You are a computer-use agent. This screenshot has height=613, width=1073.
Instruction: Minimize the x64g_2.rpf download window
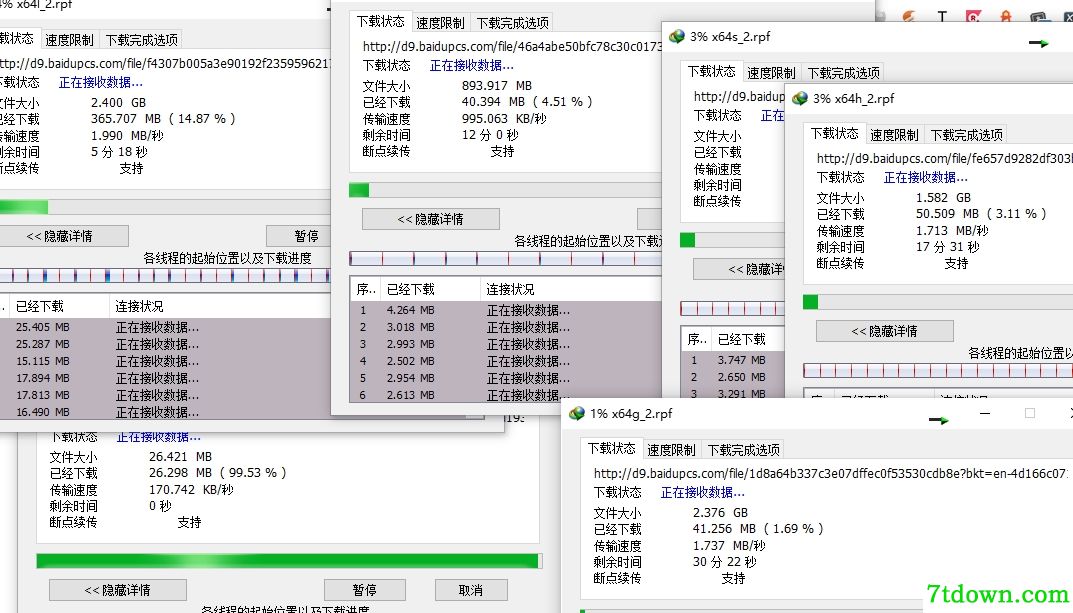(985, 413)
